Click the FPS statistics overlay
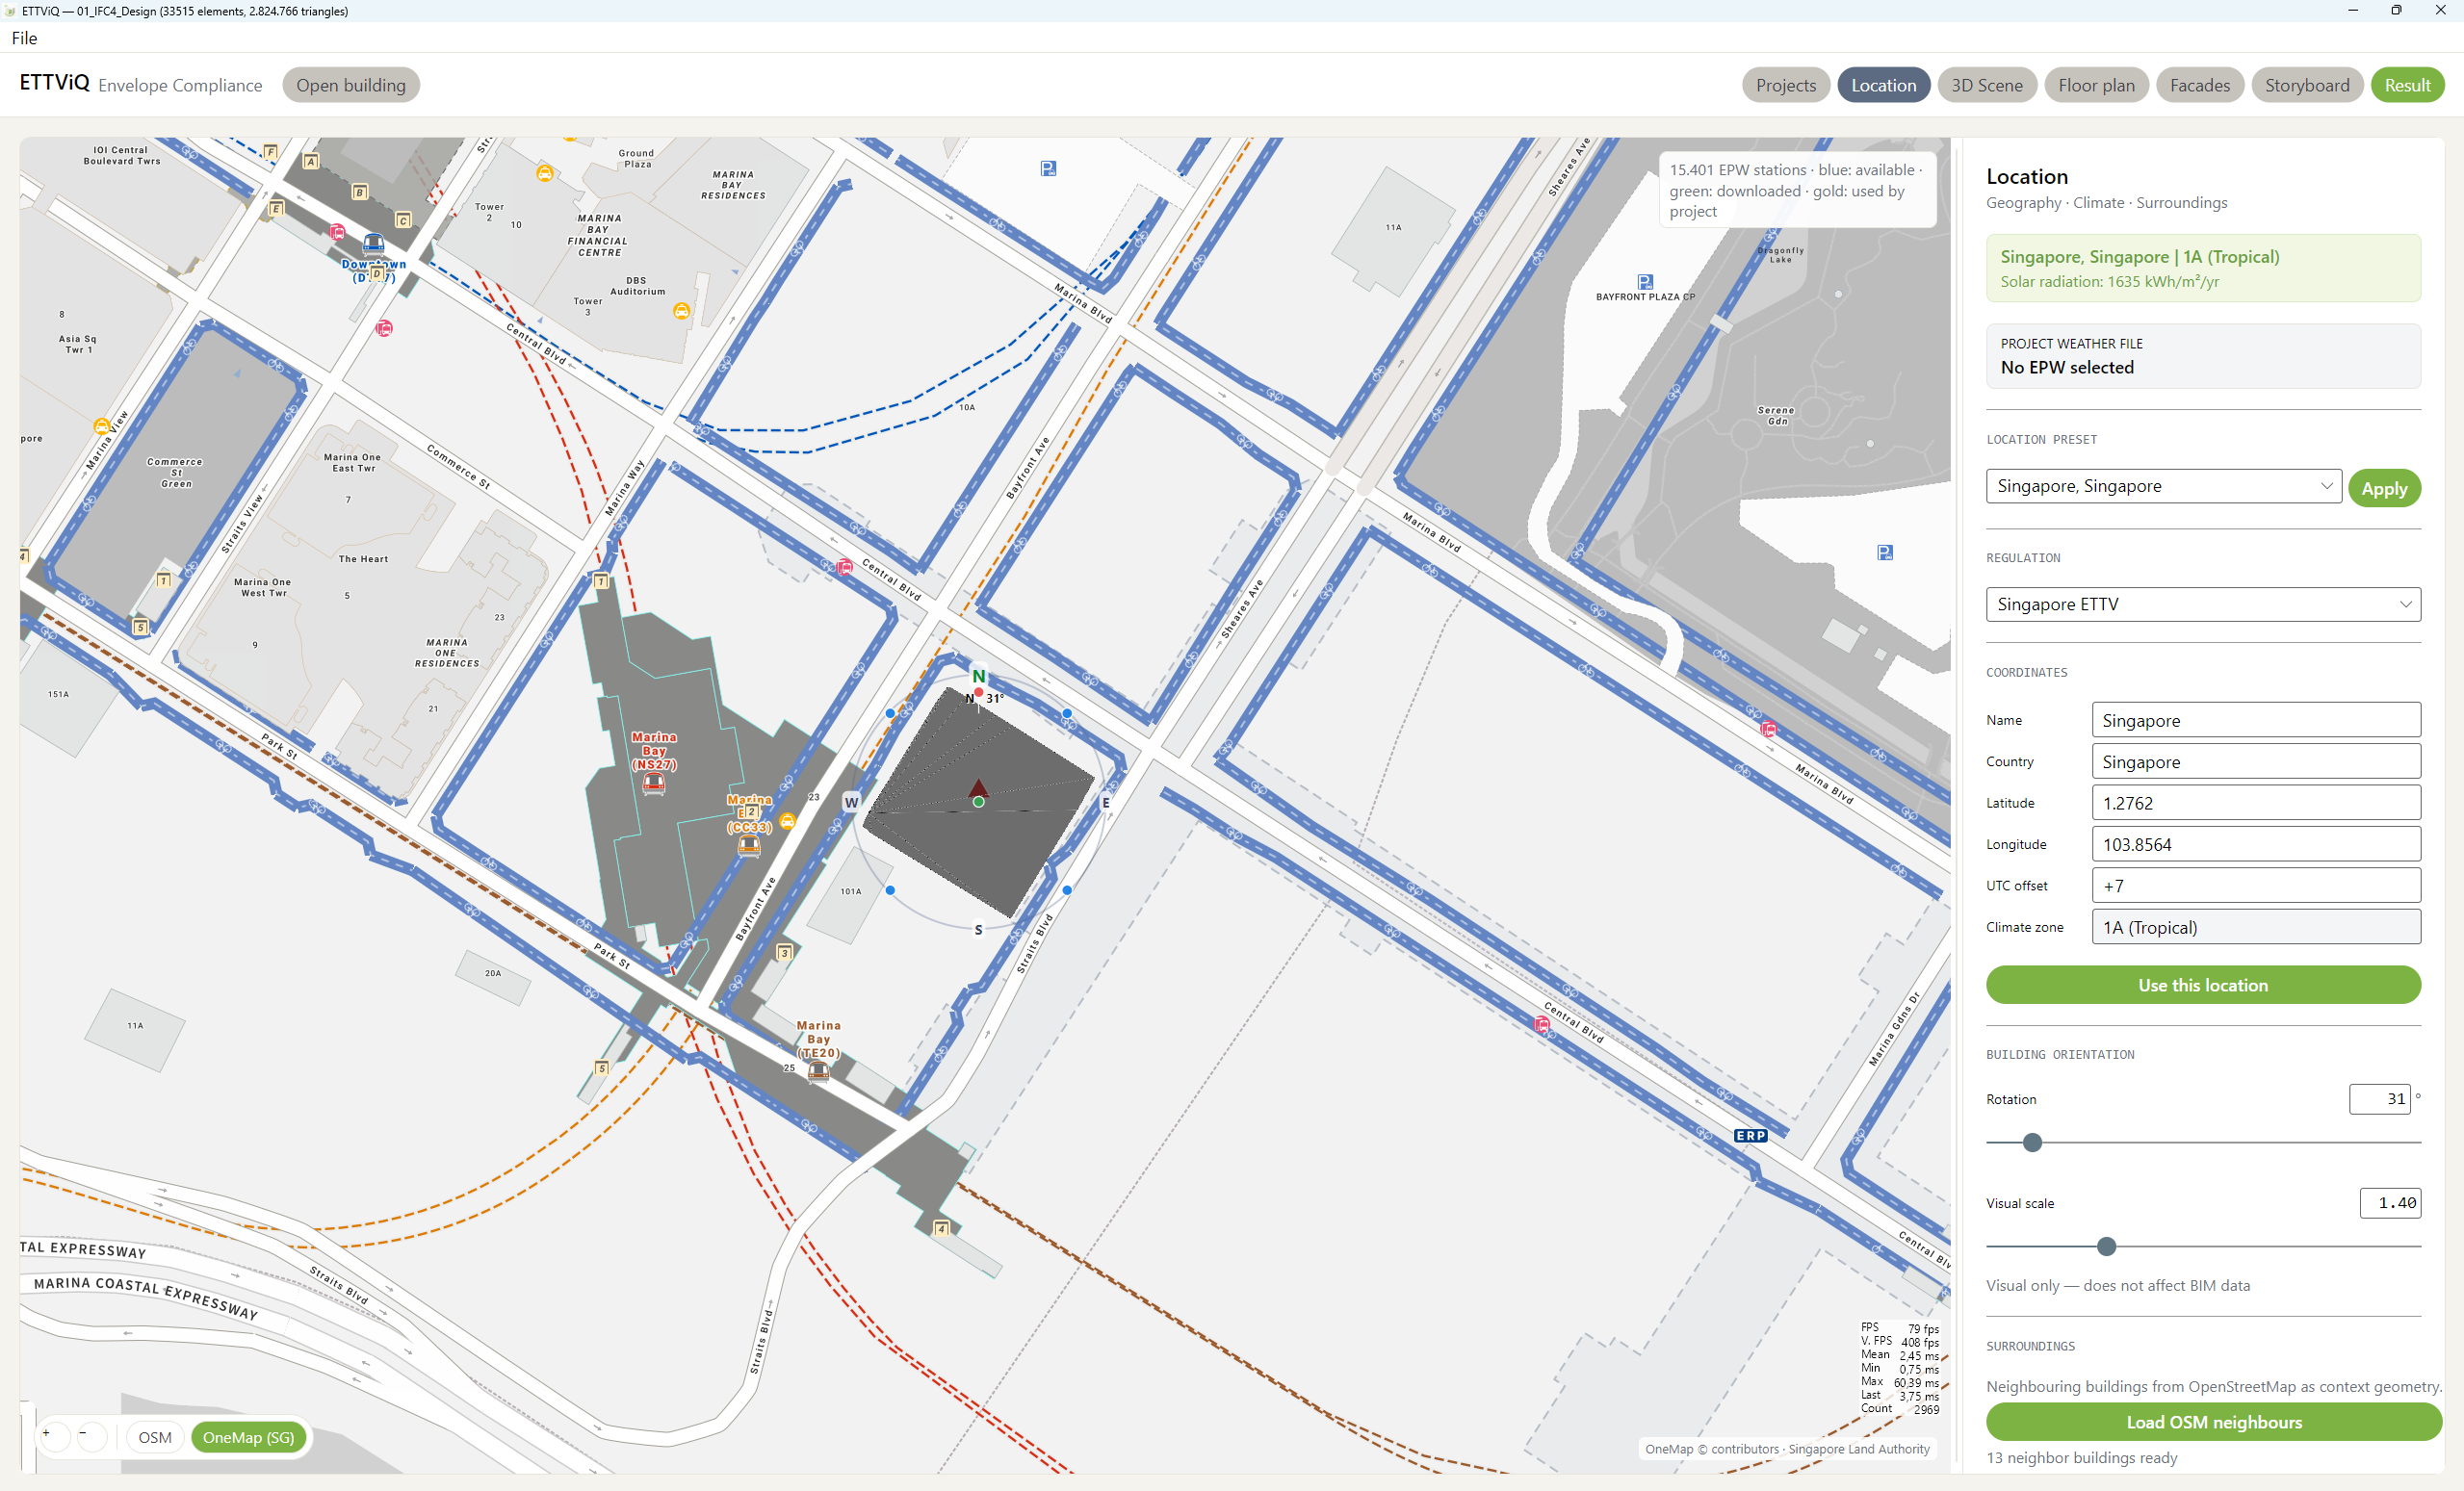 1899,1369
